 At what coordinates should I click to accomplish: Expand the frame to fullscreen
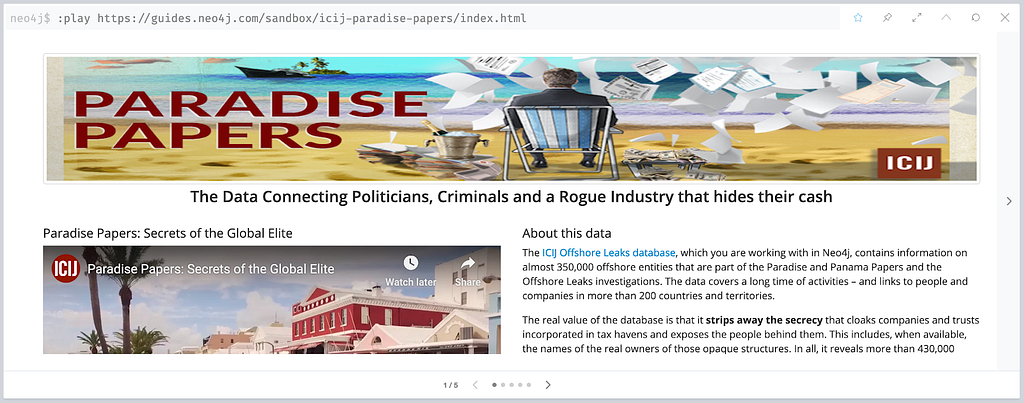click(917, 18)
